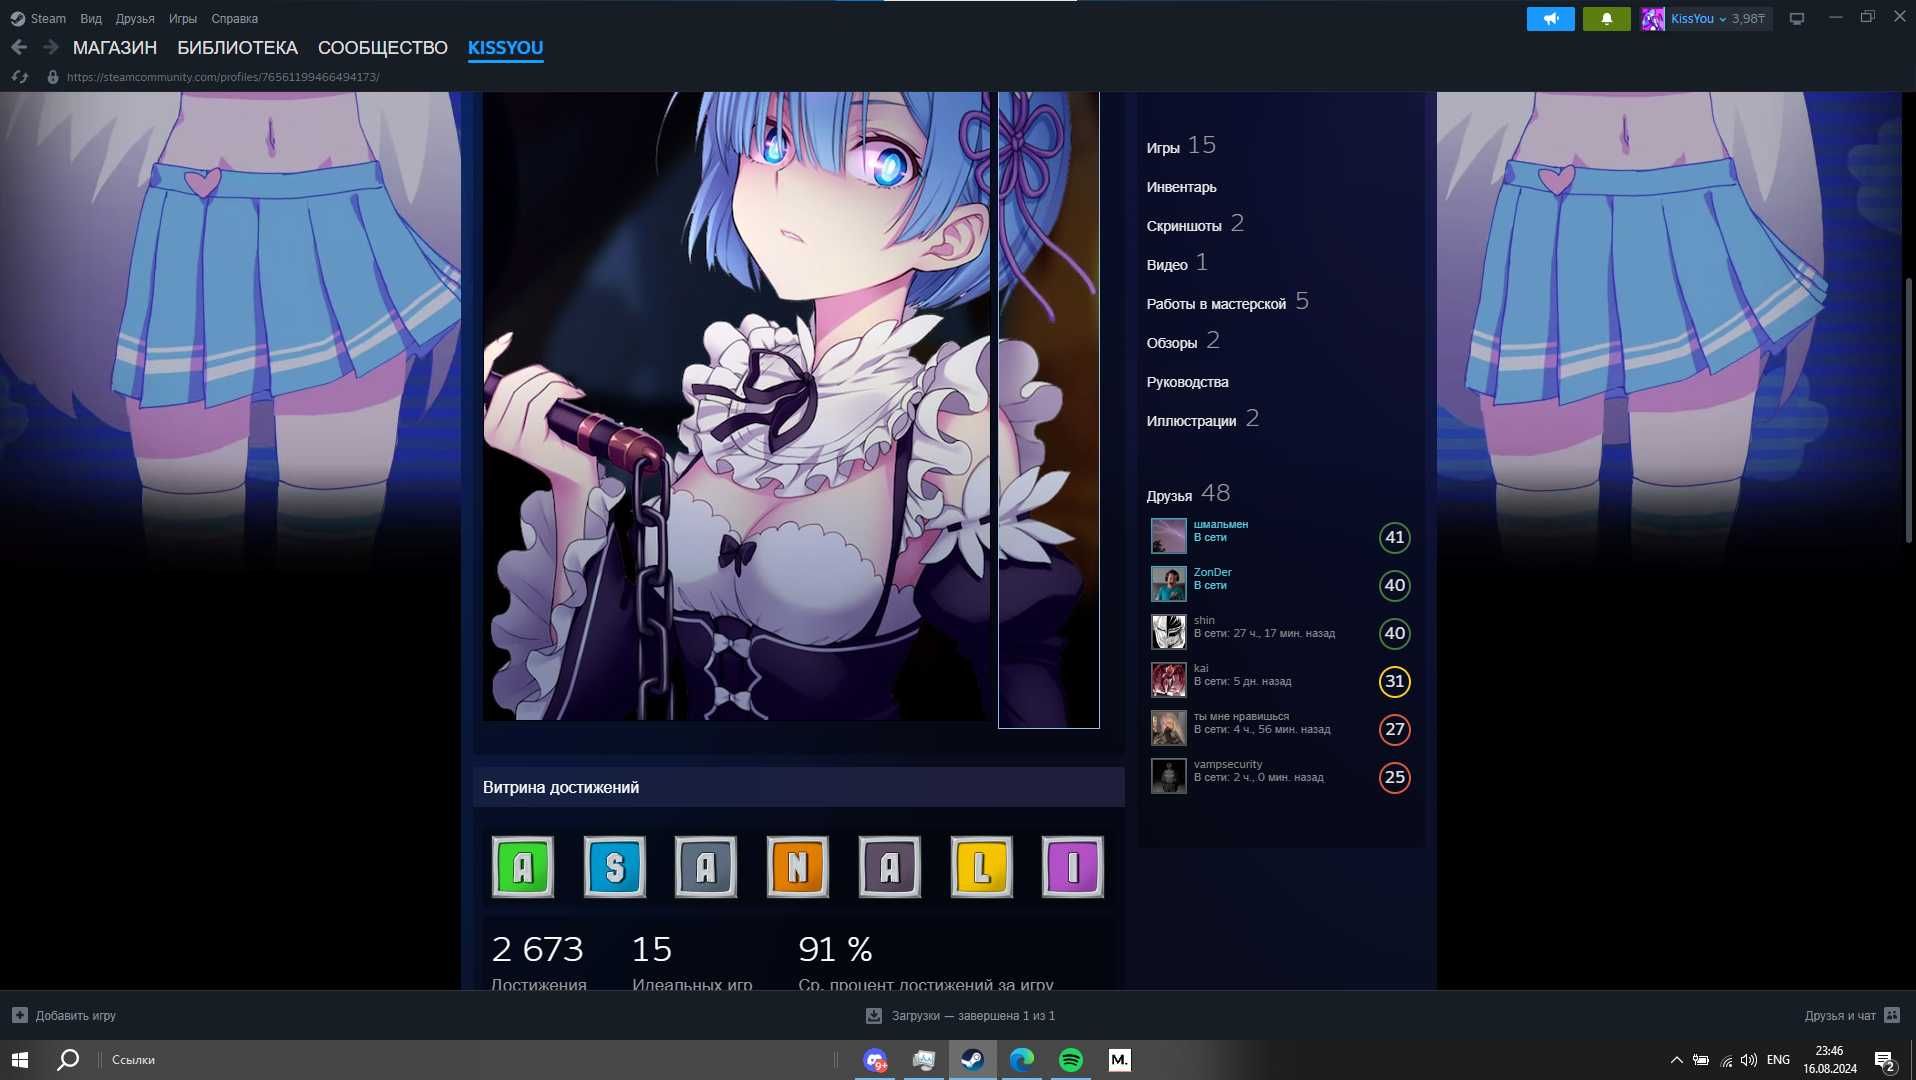
Task: Open the Справка menu
Action: point(235,19)
